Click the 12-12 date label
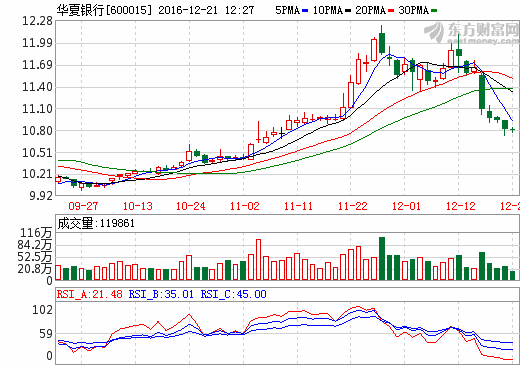 click(461, 206)
